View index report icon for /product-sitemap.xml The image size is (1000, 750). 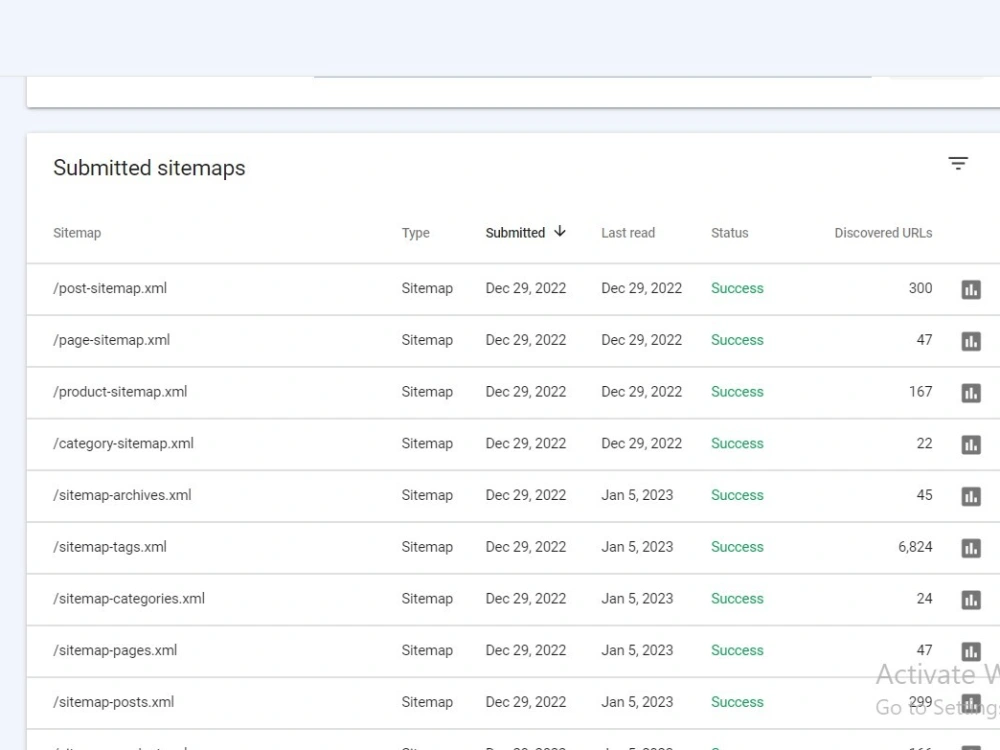pos(971,393)
